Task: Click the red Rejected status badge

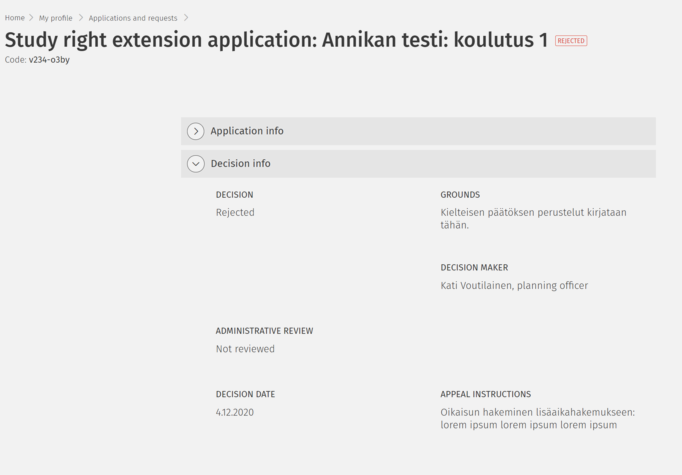Action: [571, 41]
